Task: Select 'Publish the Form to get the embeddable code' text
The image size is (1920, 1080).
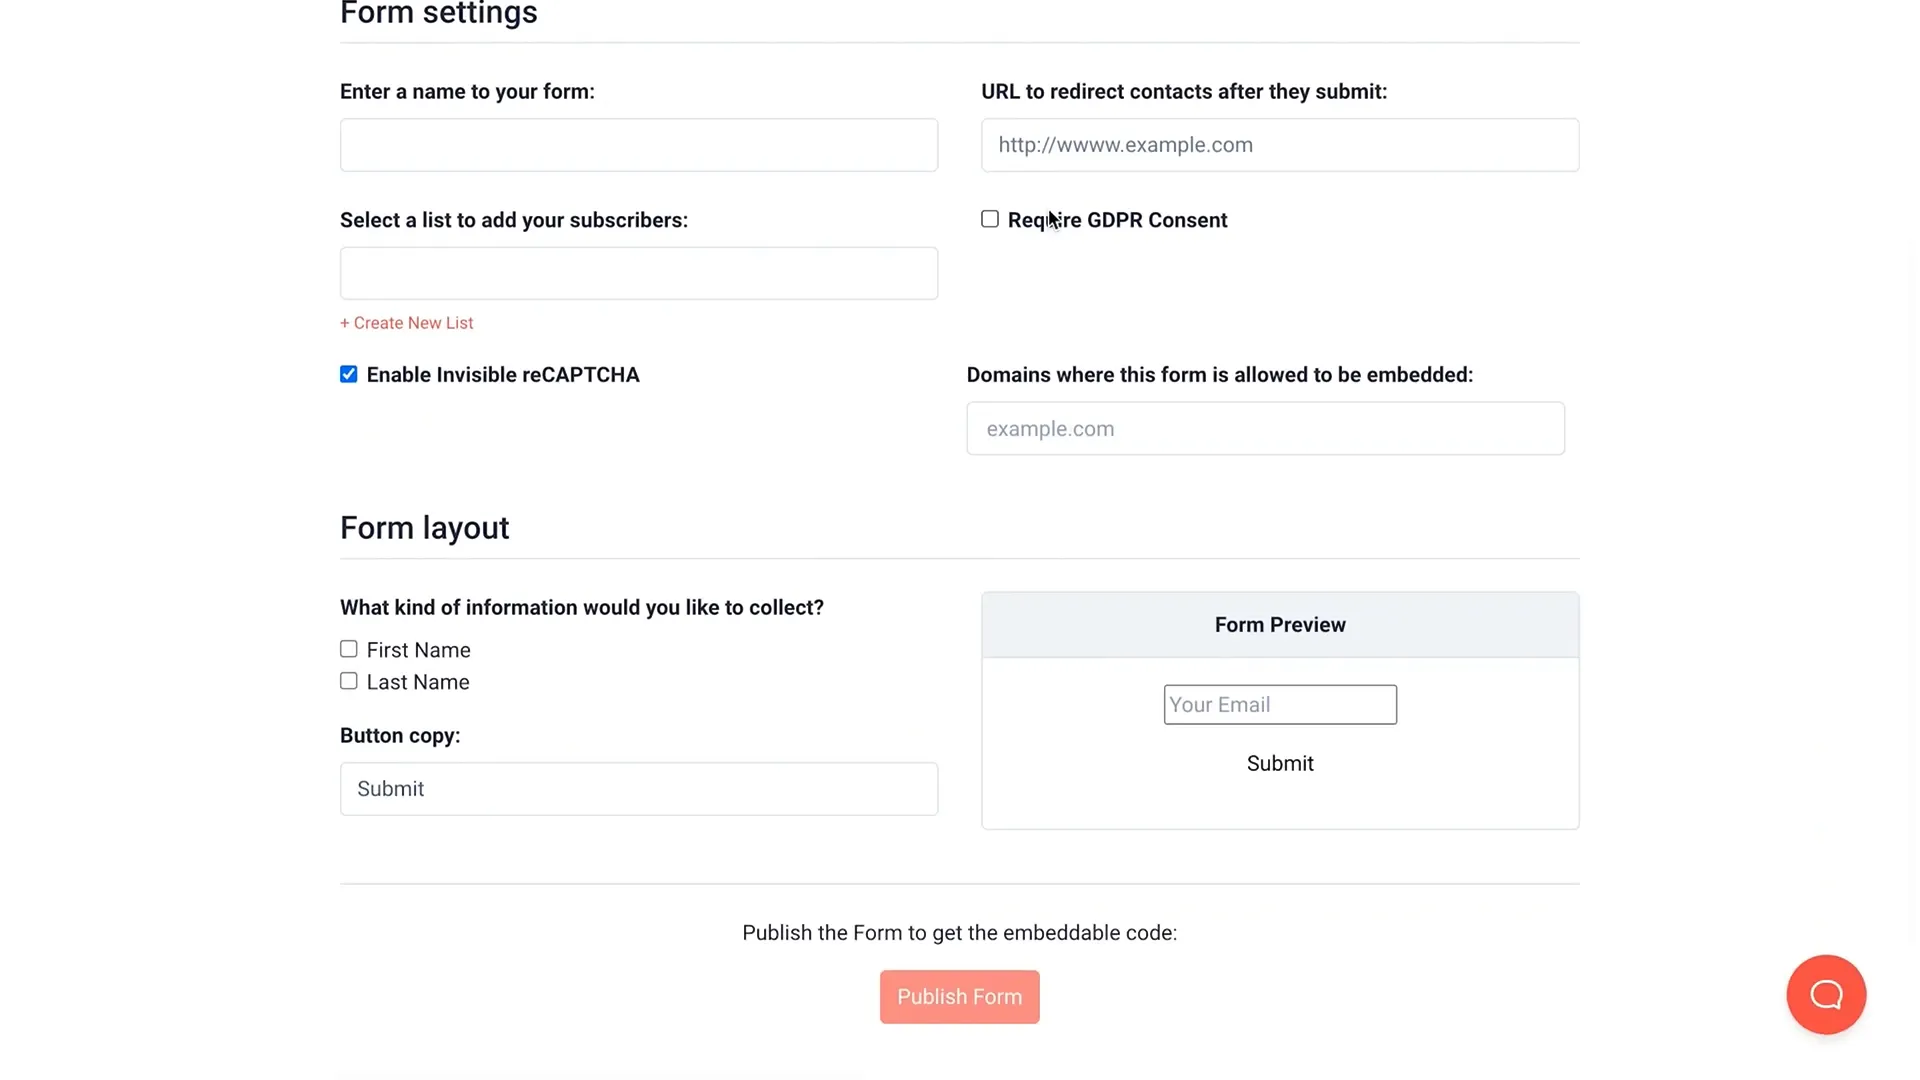Action: (959, 933)
